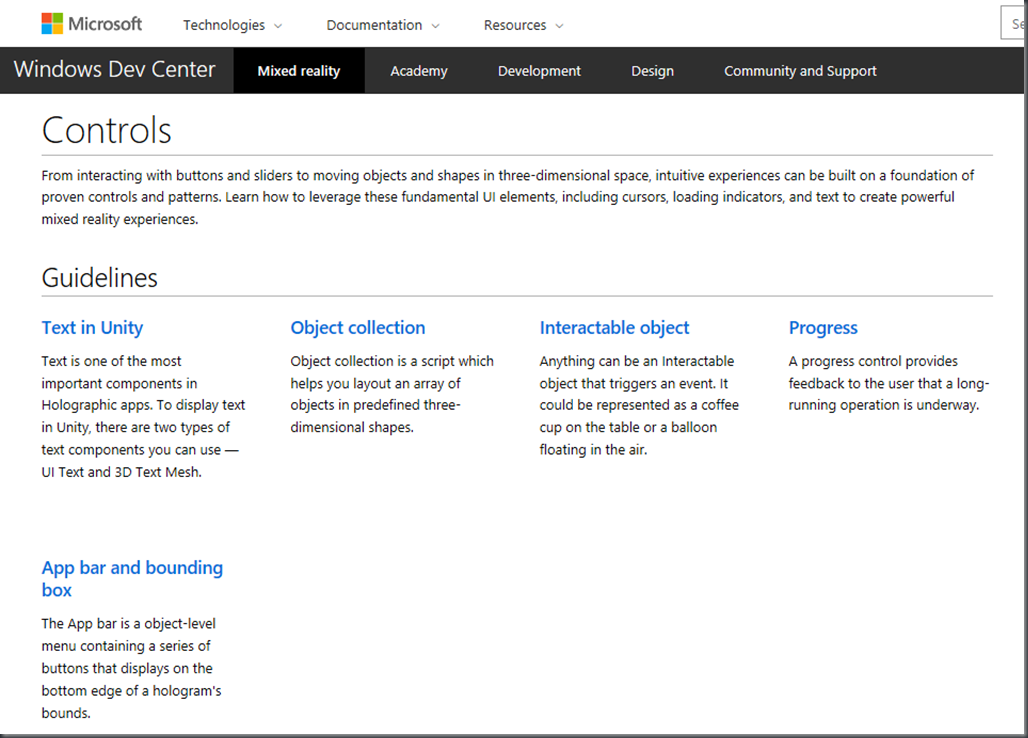Open the Object collection guideline
The height and width of the screenshot is (738, 1028).
[x=358, y=327]
